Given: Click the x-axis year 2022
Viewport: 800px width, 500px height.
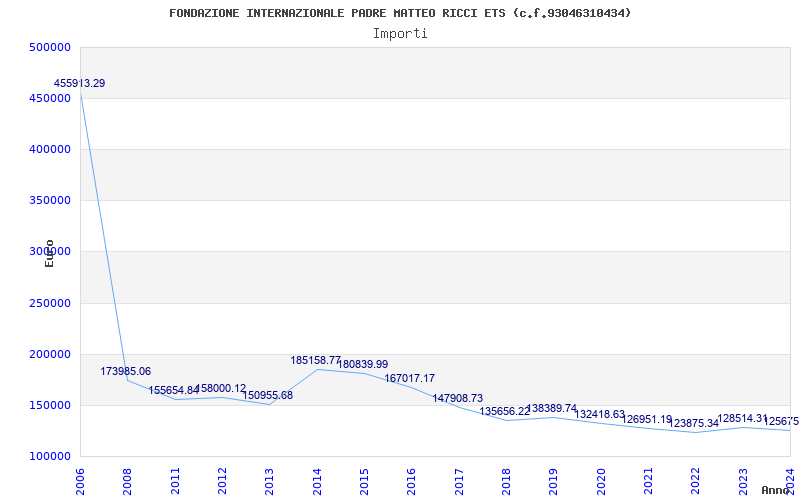Looking at the screenshot, I should (x=695, y=481).
